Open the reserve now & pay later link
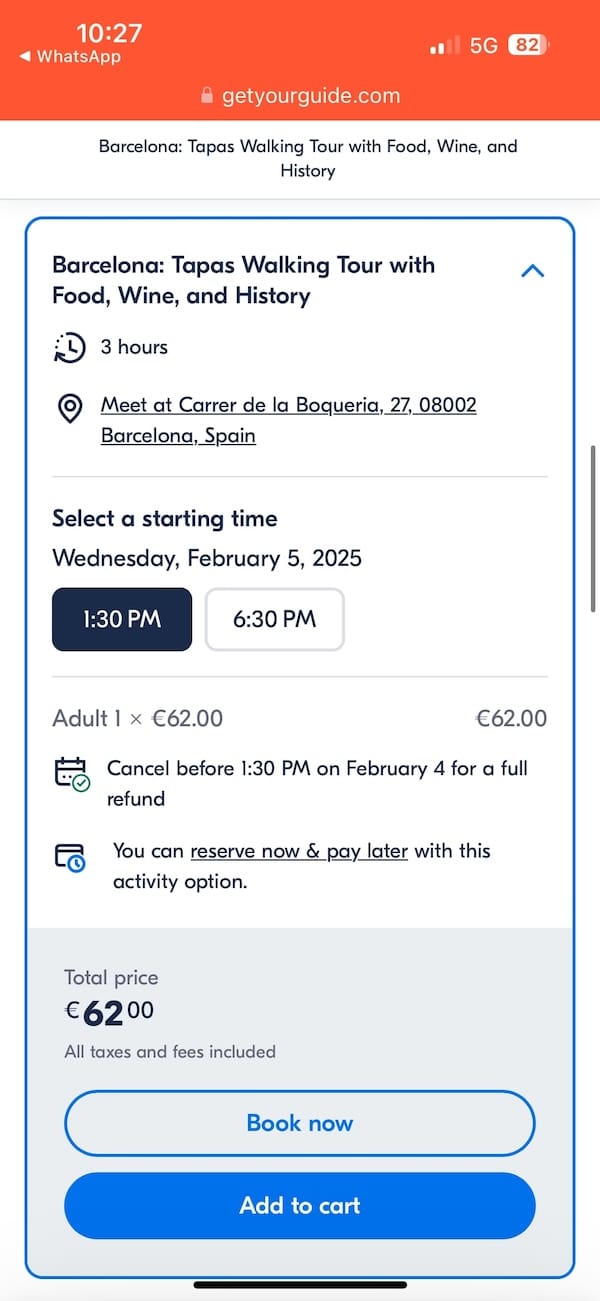 coord(299,851)
